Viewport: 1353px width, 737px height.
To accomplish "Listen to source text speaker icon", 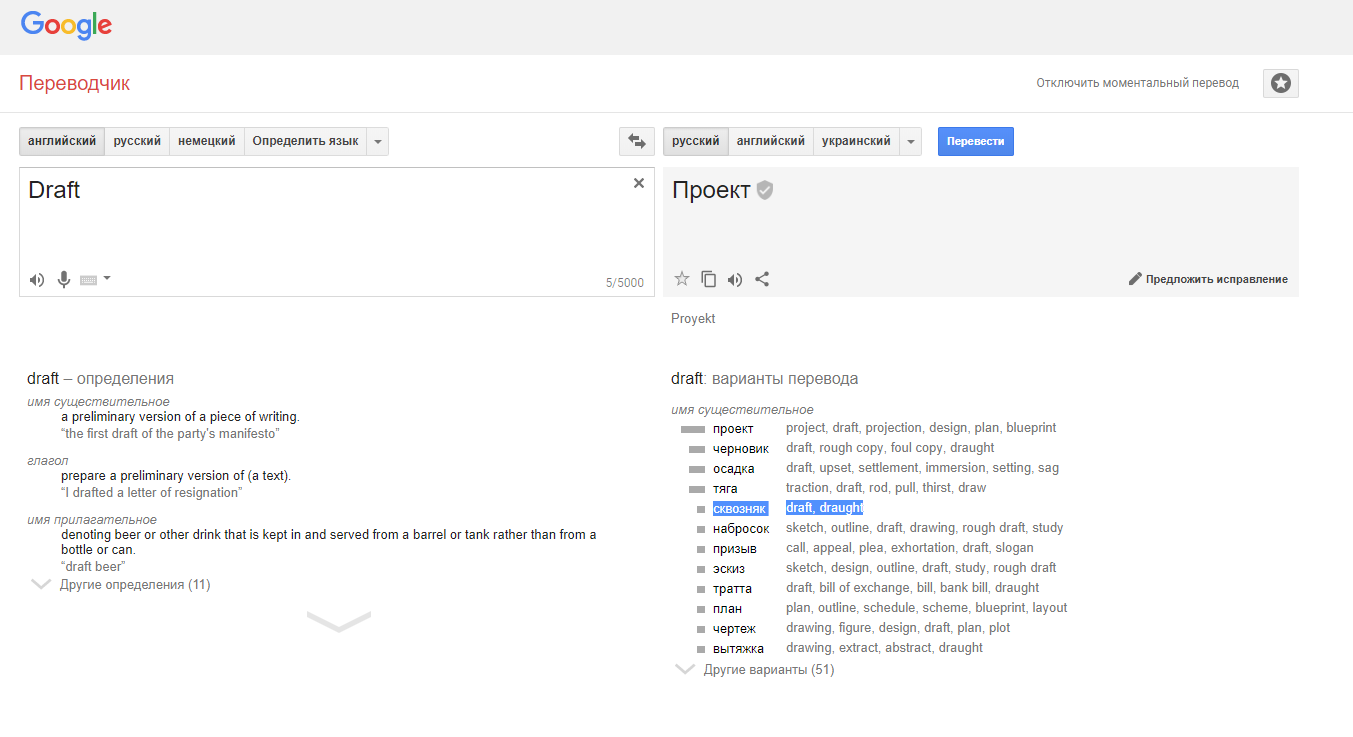I will pos(37,280).
